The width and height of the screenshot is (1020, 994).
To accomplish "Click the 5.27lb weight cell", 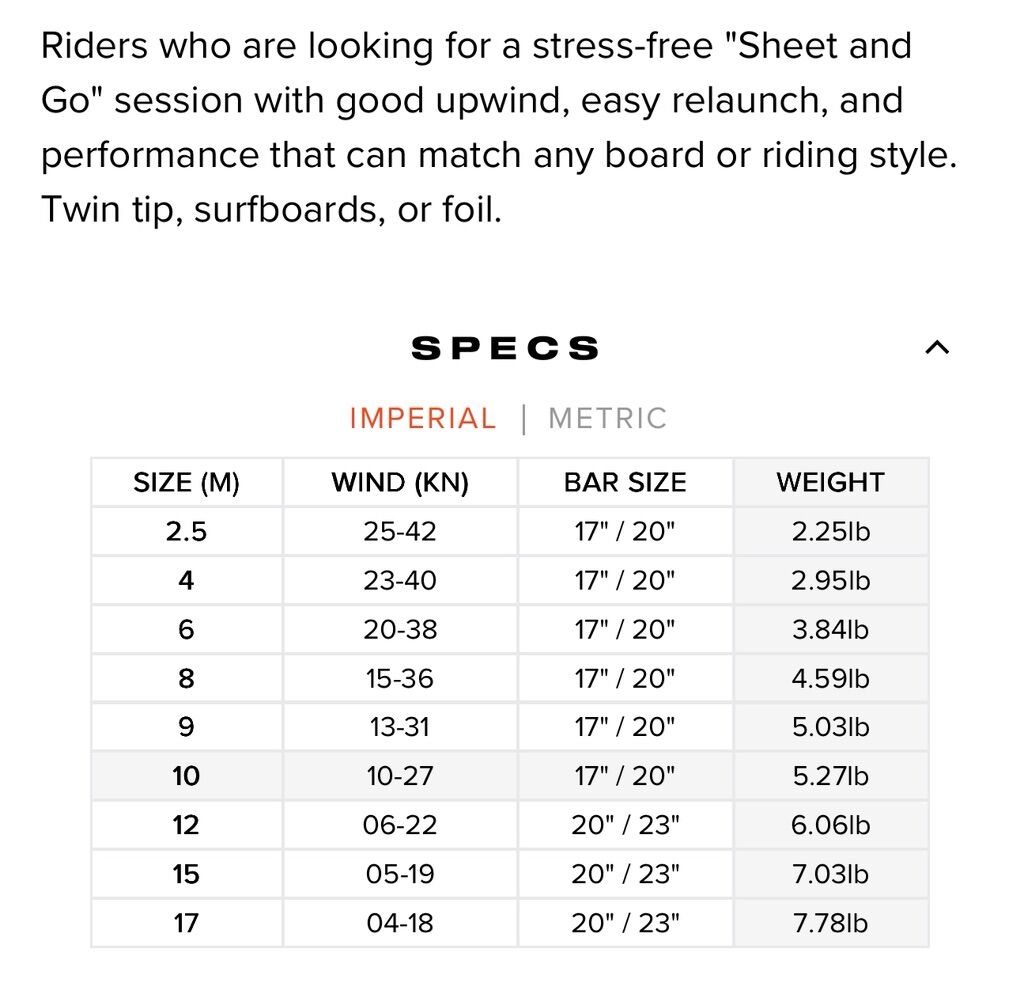I will [x=830, y=776].
